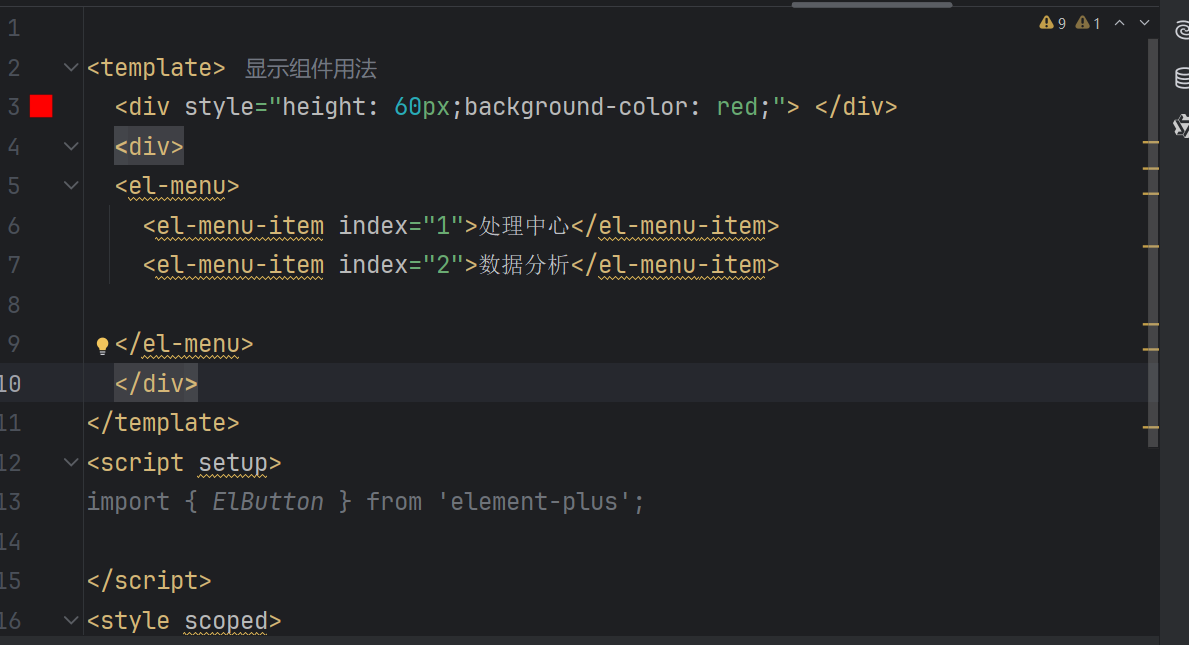Click the text 处理中心 on line 6
1189x645 pixels.
pyautogui.click(x=524, y=226)
